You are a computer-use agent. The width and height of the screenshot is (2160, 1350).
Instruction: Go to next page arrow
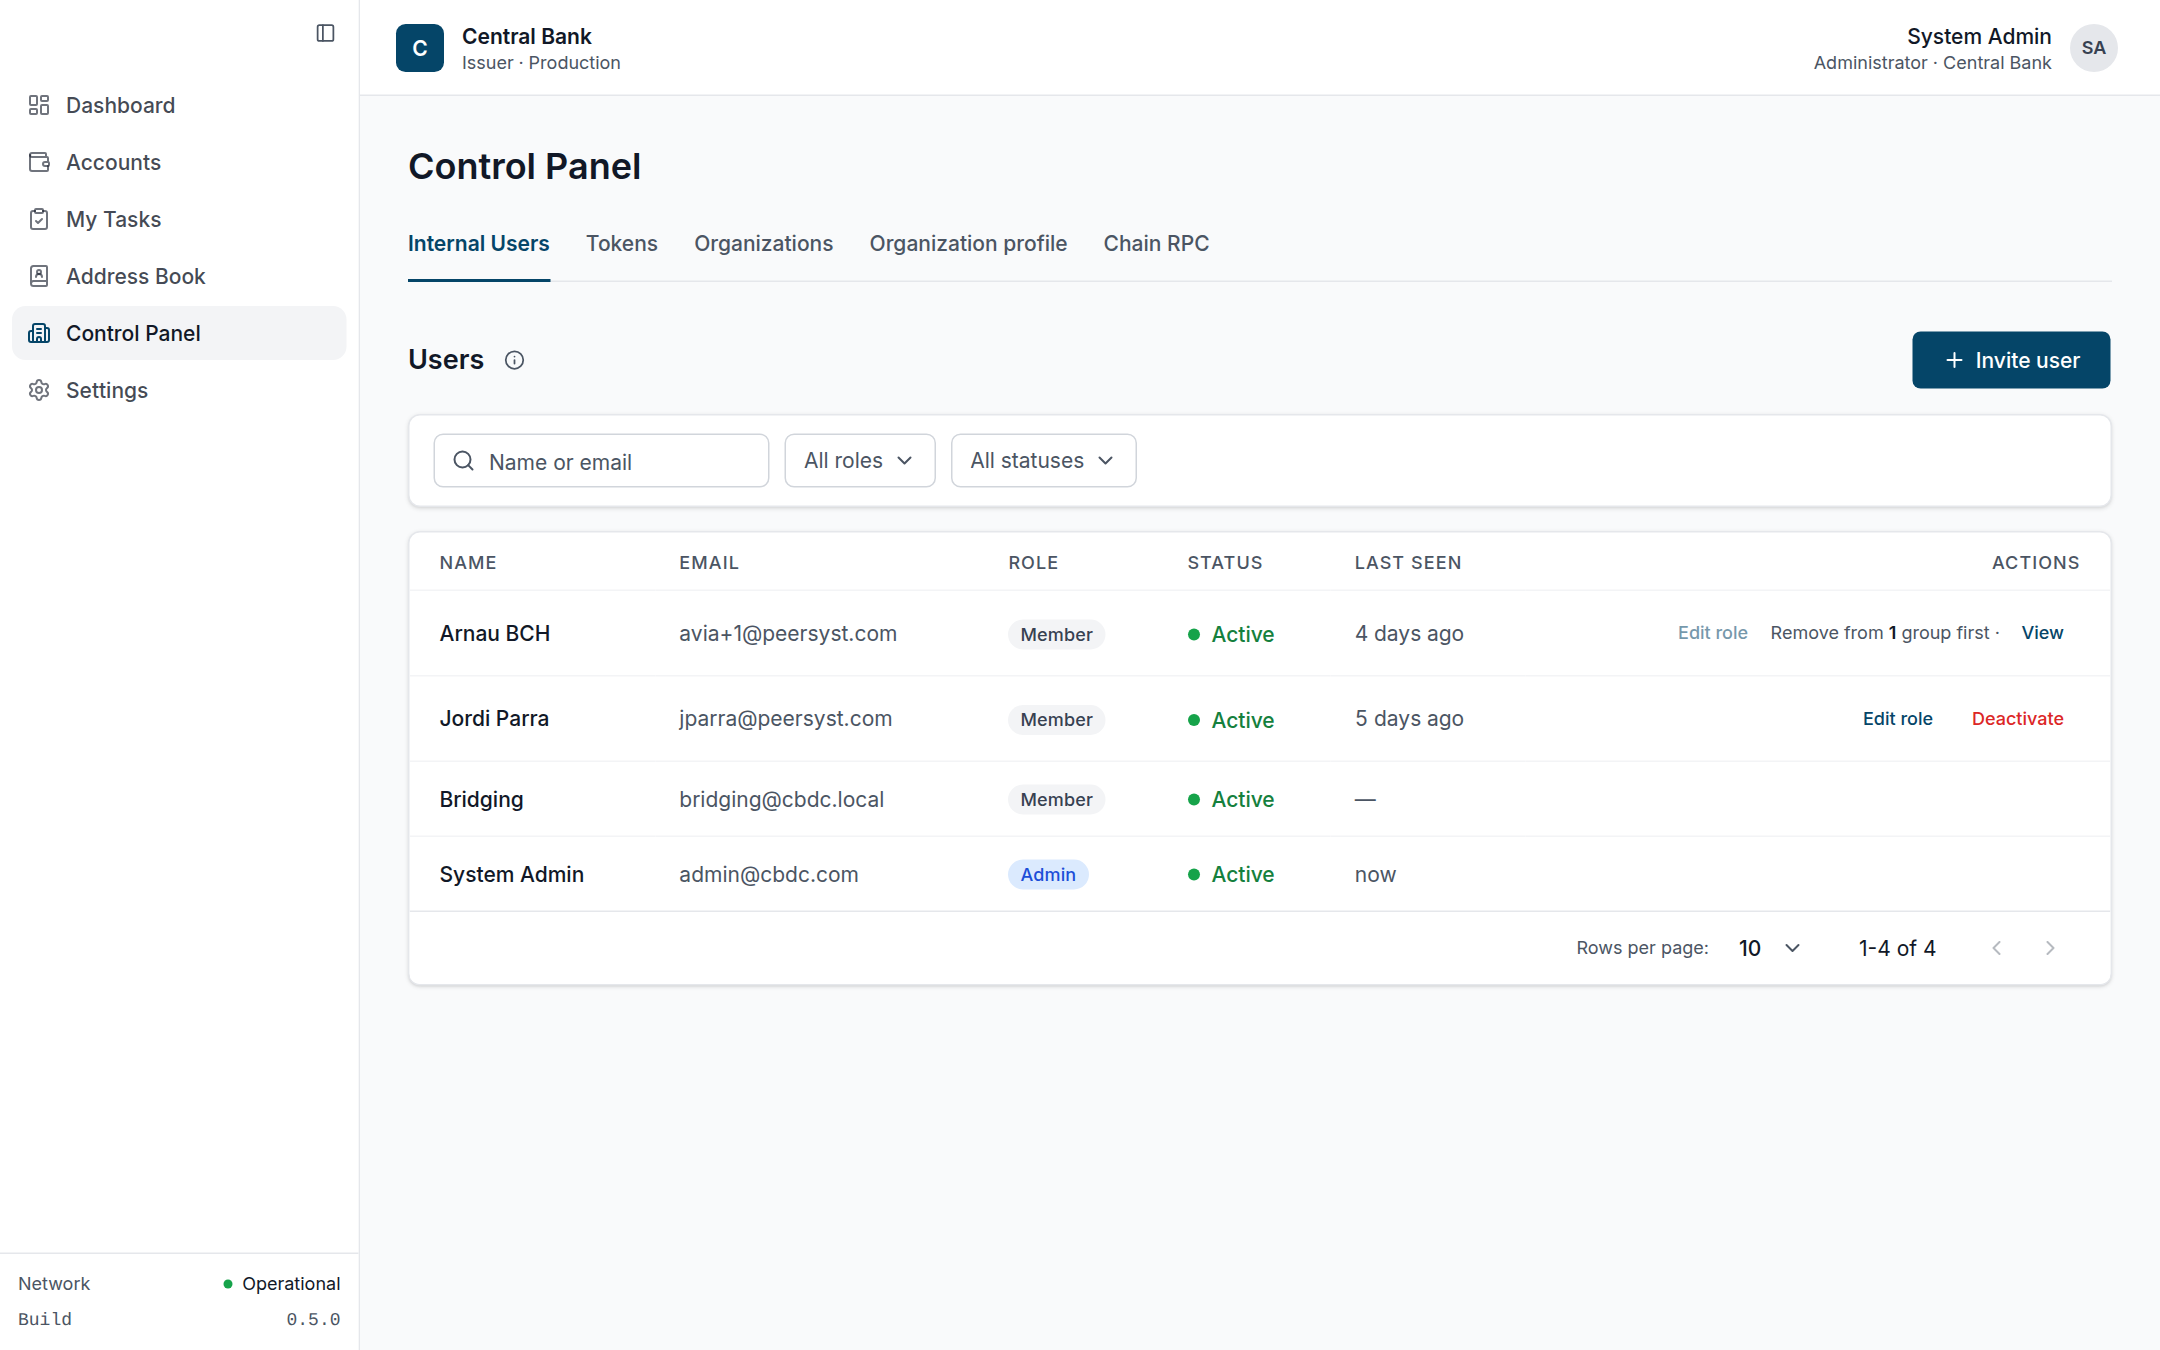pyautogui.click(x=2050, y=948)
